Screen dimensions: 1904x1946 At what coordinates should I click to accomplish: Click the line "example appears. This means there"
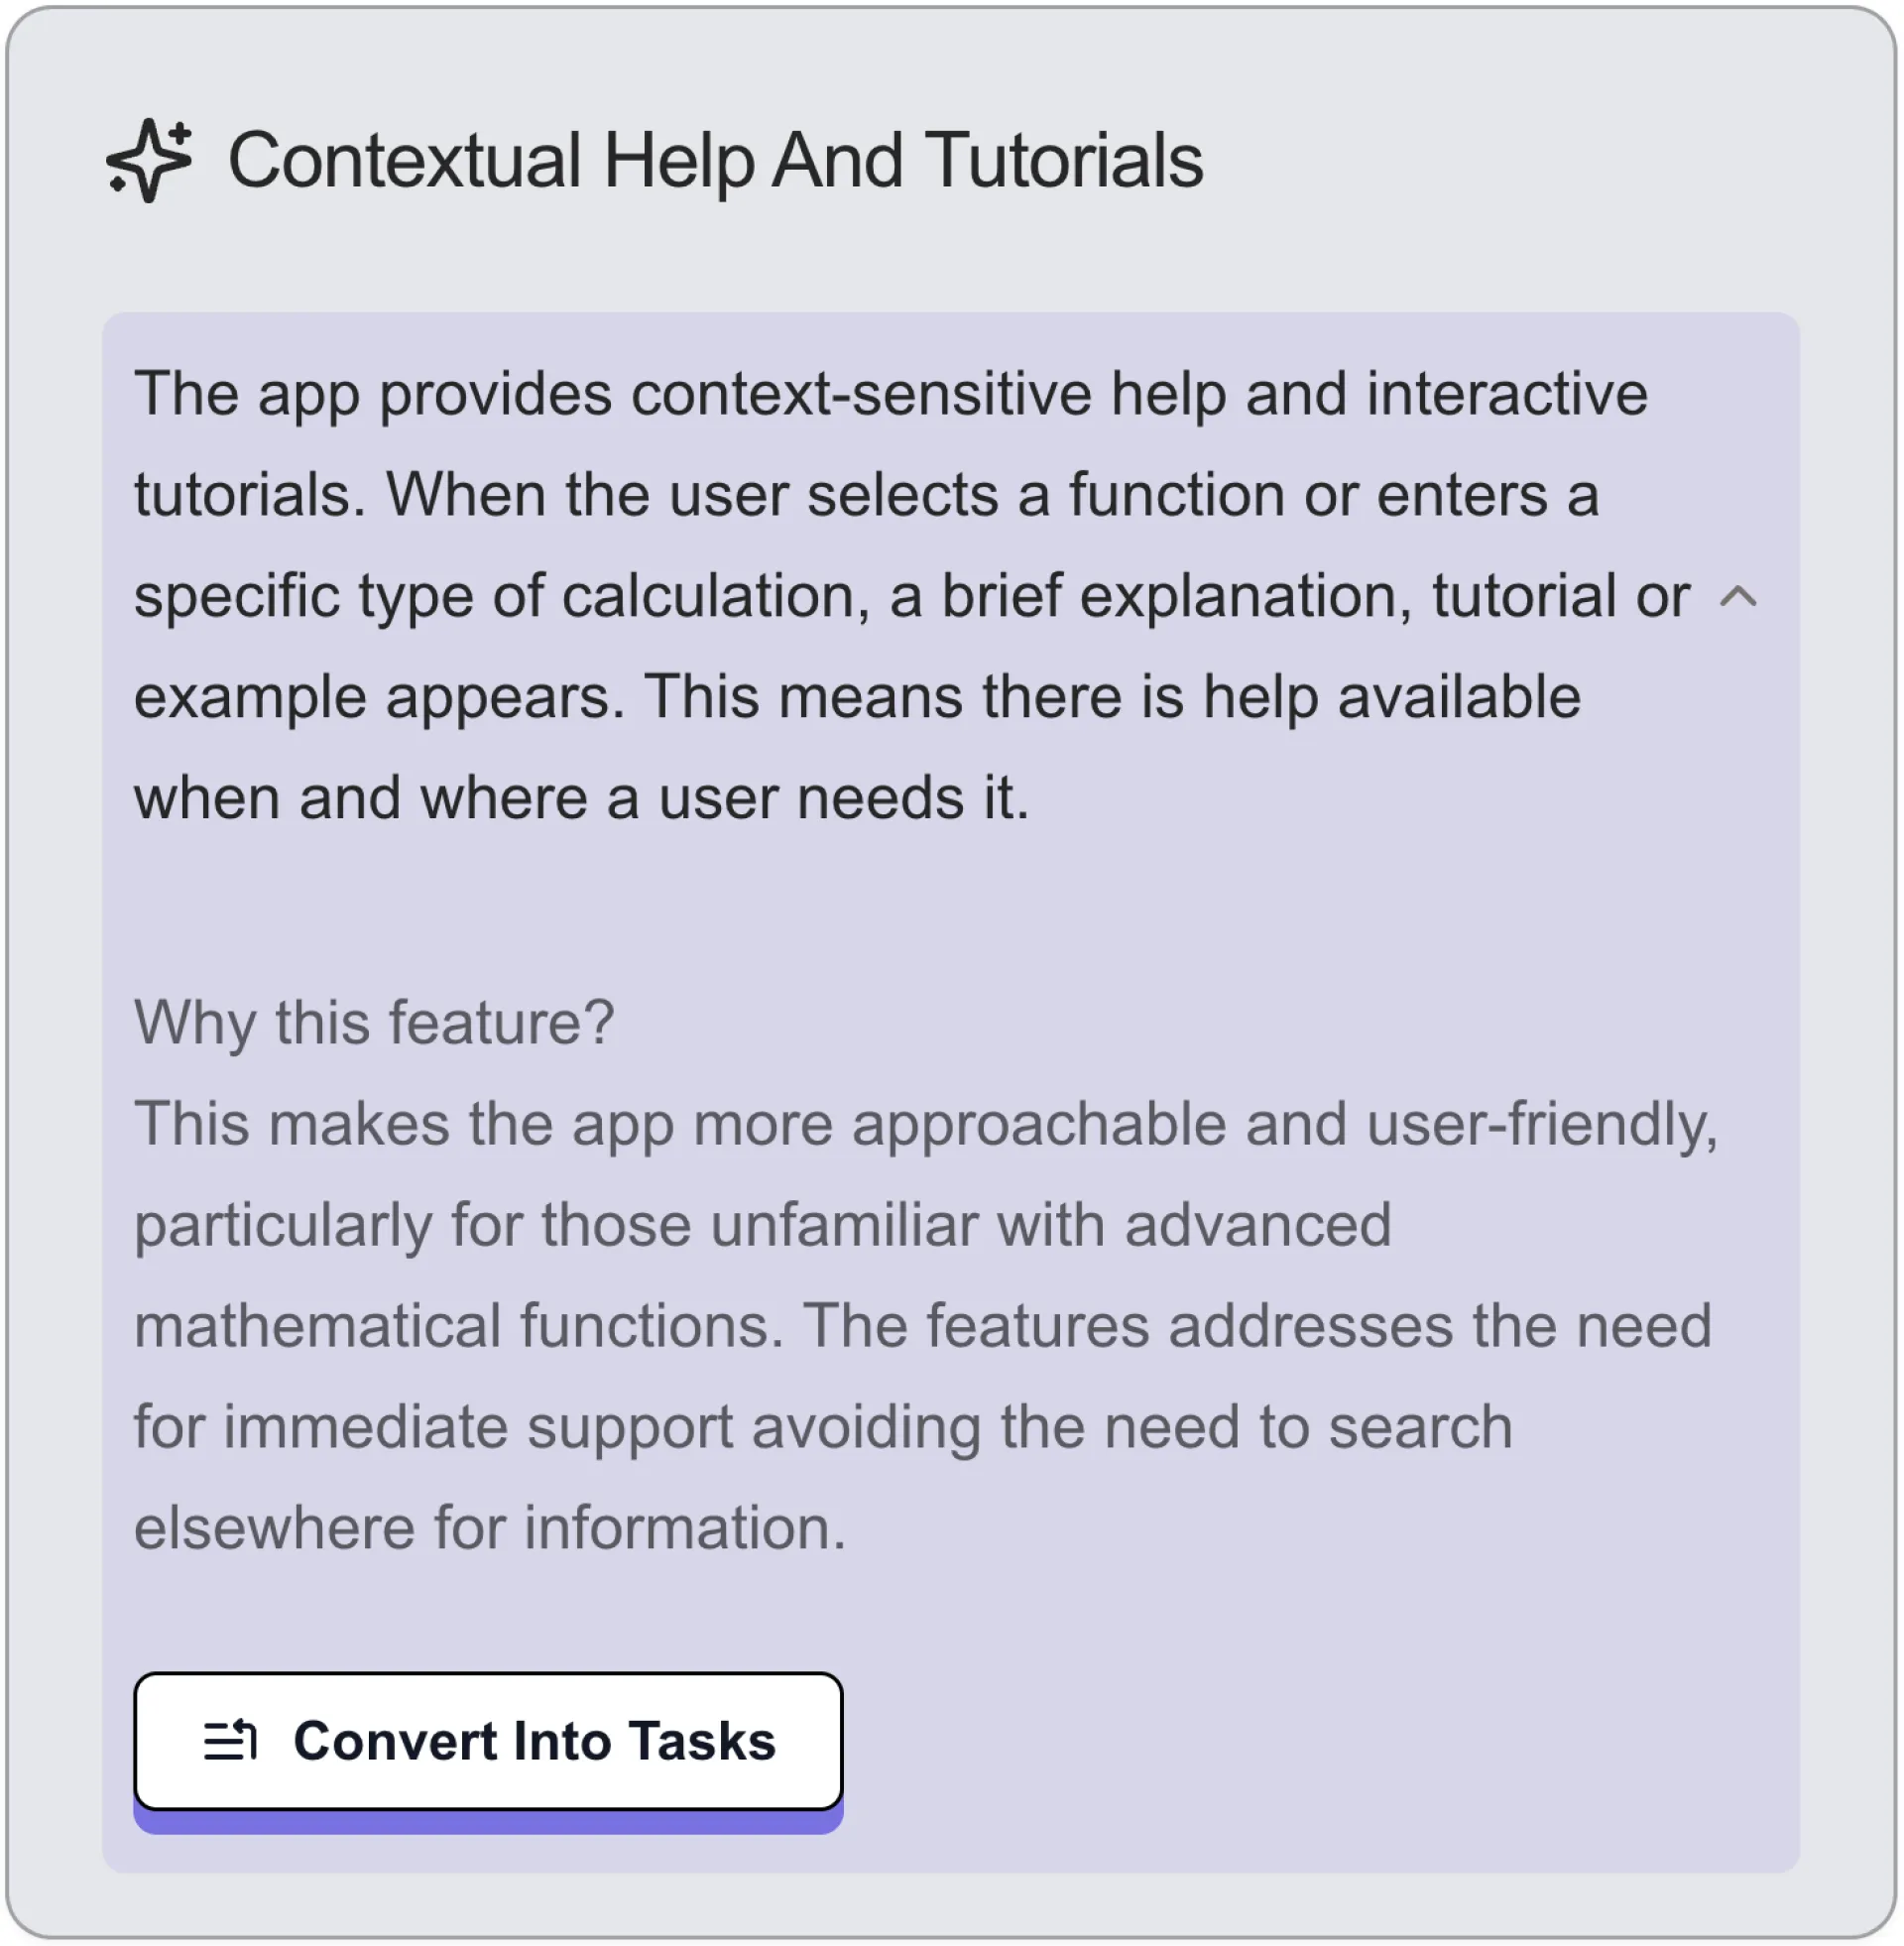pos(858,697)
